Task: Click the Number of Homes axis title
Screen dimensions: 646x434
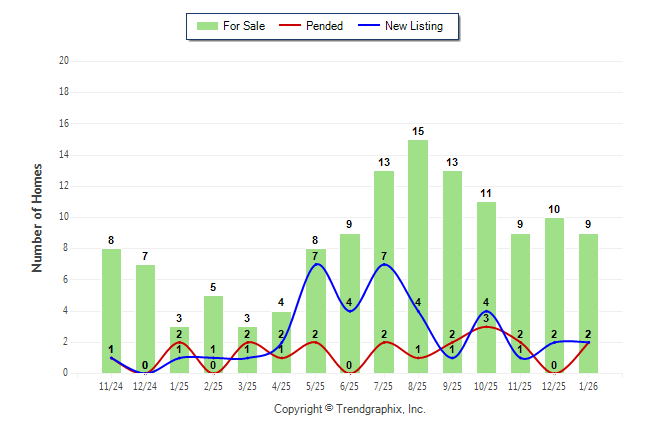Action: (x=37, y=217)
